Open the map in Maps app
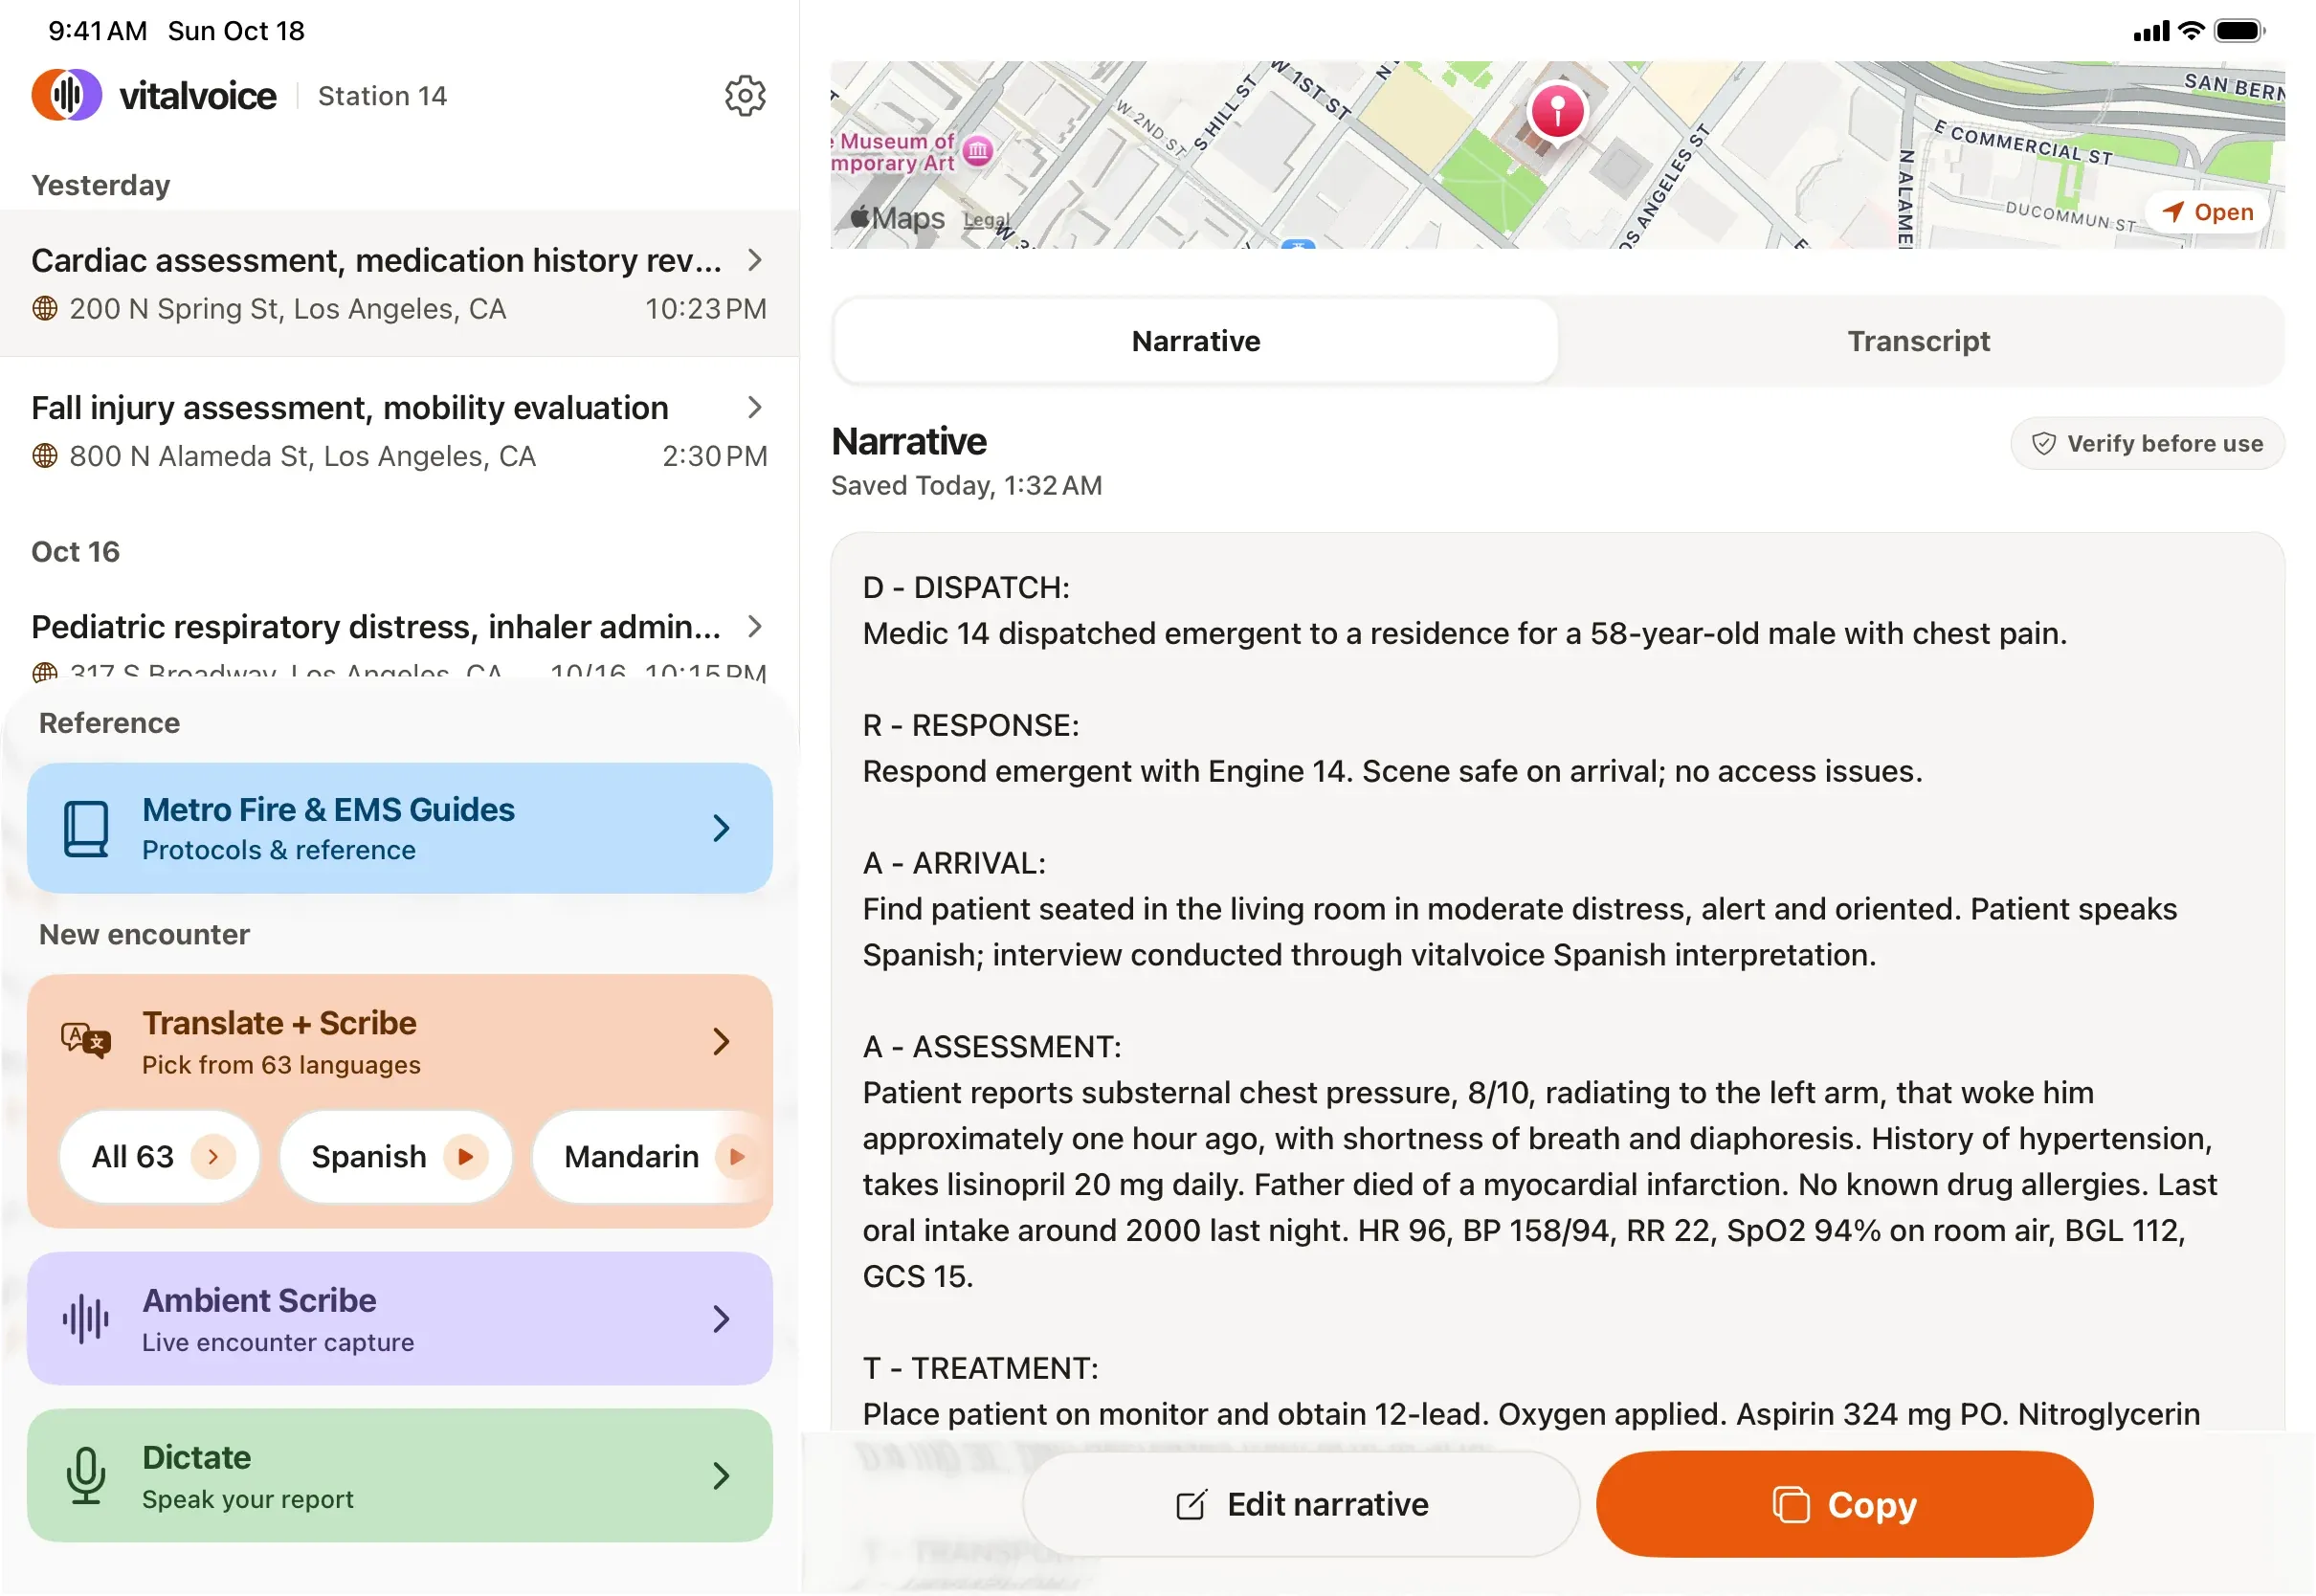Image resolution: width=2316 pixels, height=1596 pixels. (x=2207, y=213)
